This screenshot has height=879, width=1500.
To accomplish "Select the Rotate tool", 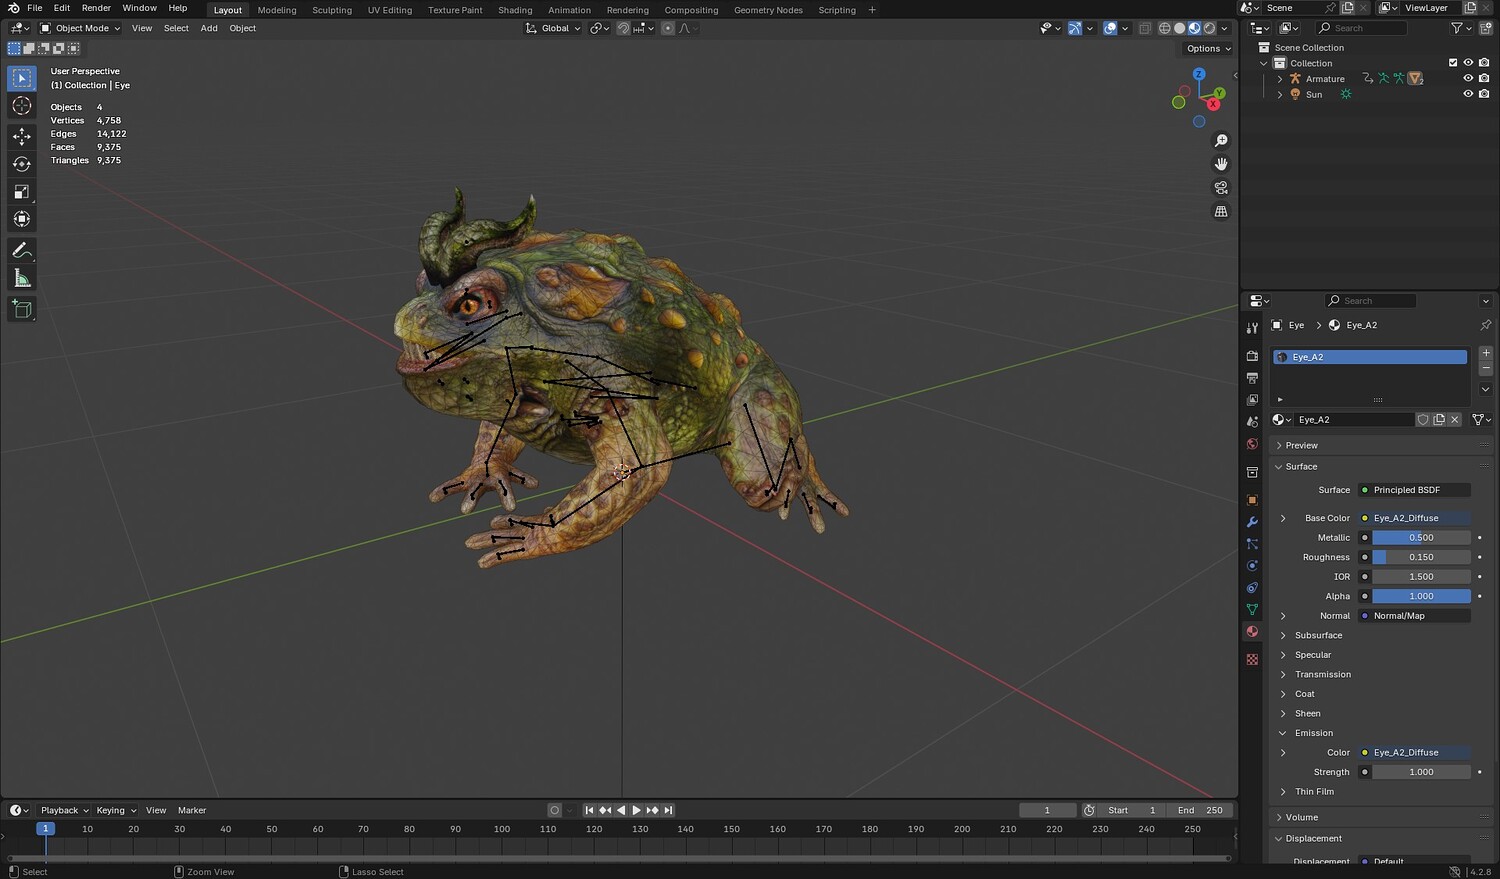I will (x=22, y=164).
